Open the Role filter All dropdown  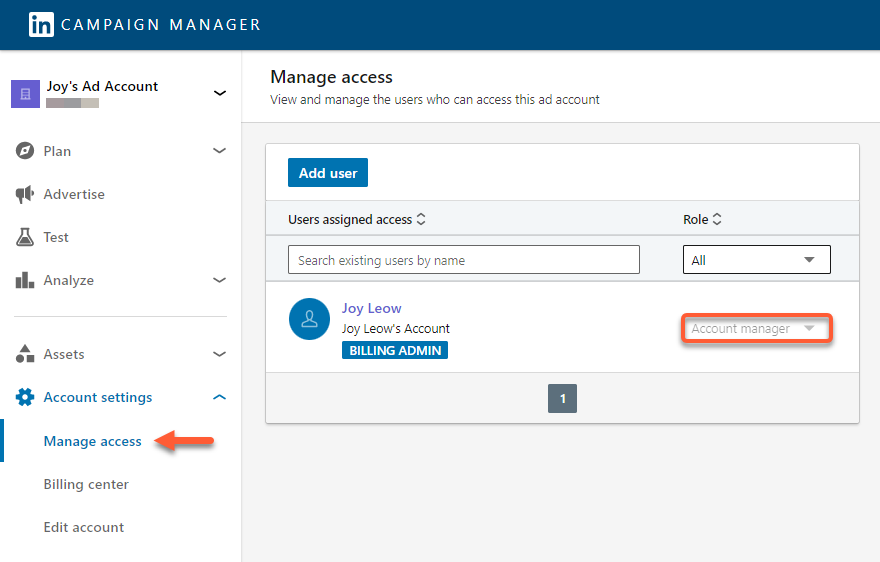[x=756, y=260]
